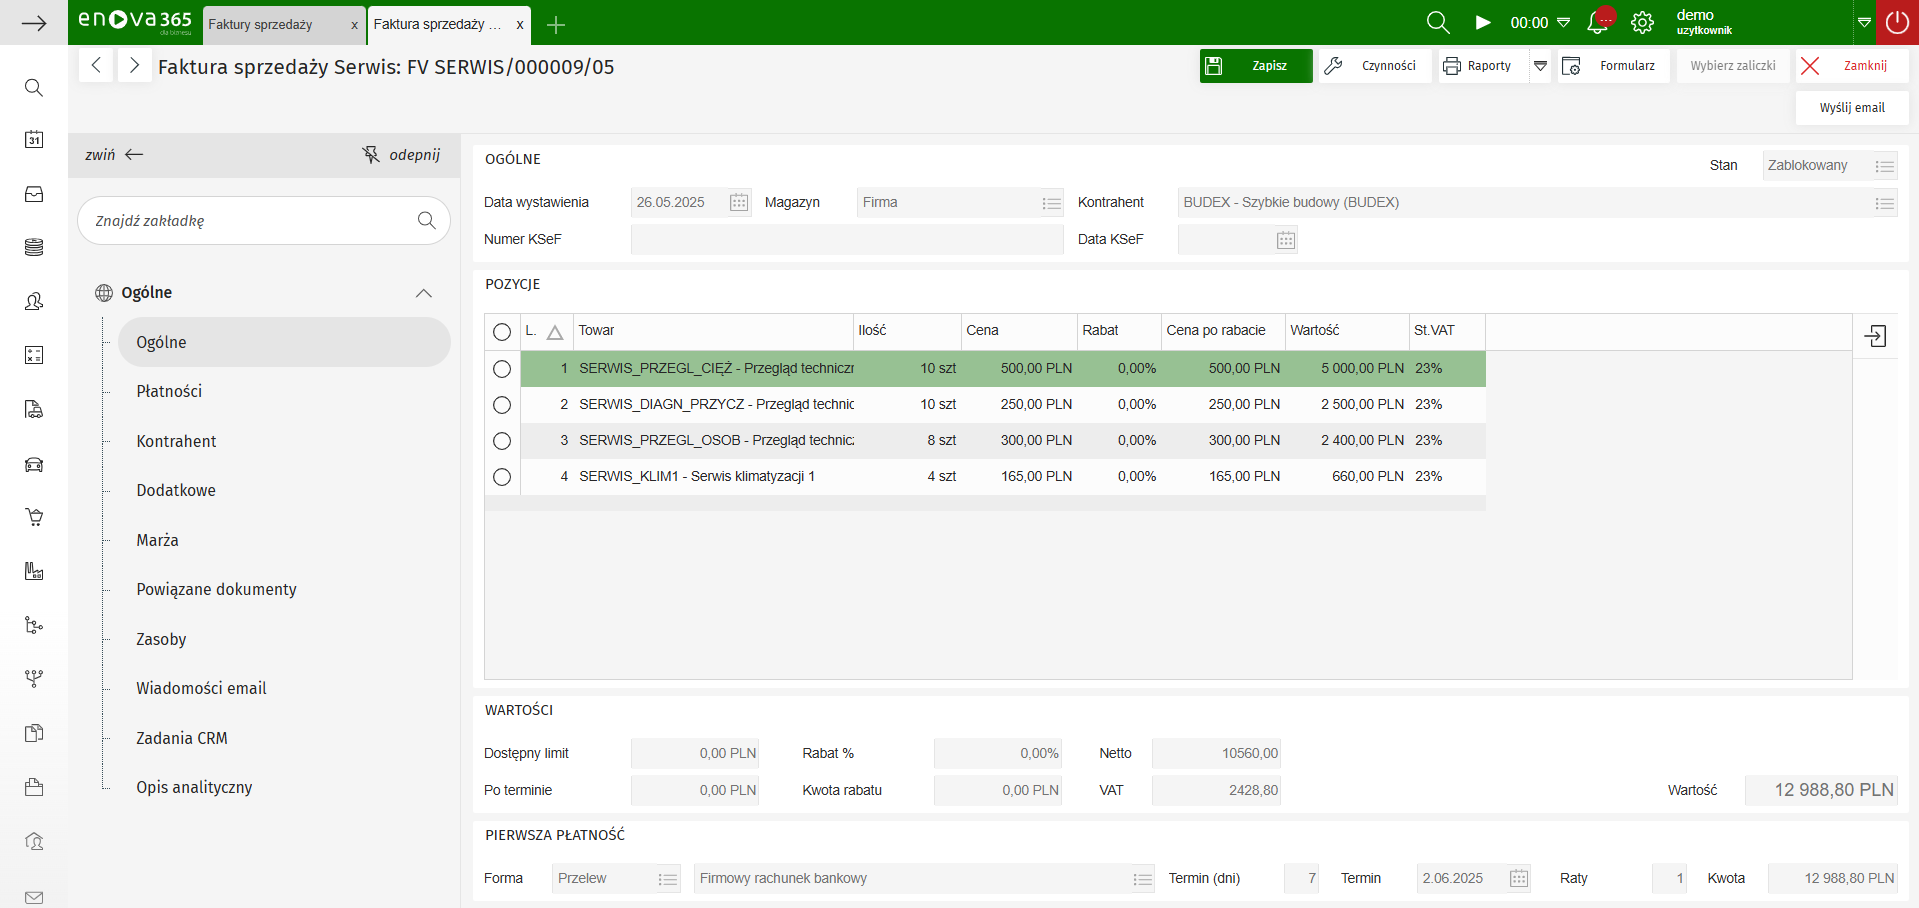Select row SERWIS_KLIM1 radio button
The height and width of the screenshot is (908, 1919).
[x=502, y=477]
